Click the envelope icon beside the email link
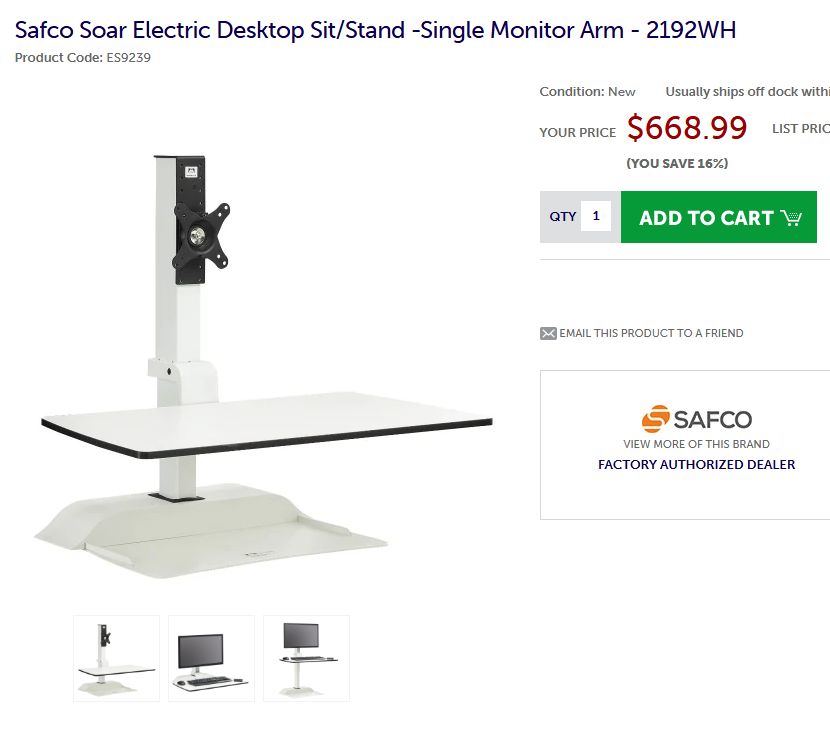 click(548, 334)
